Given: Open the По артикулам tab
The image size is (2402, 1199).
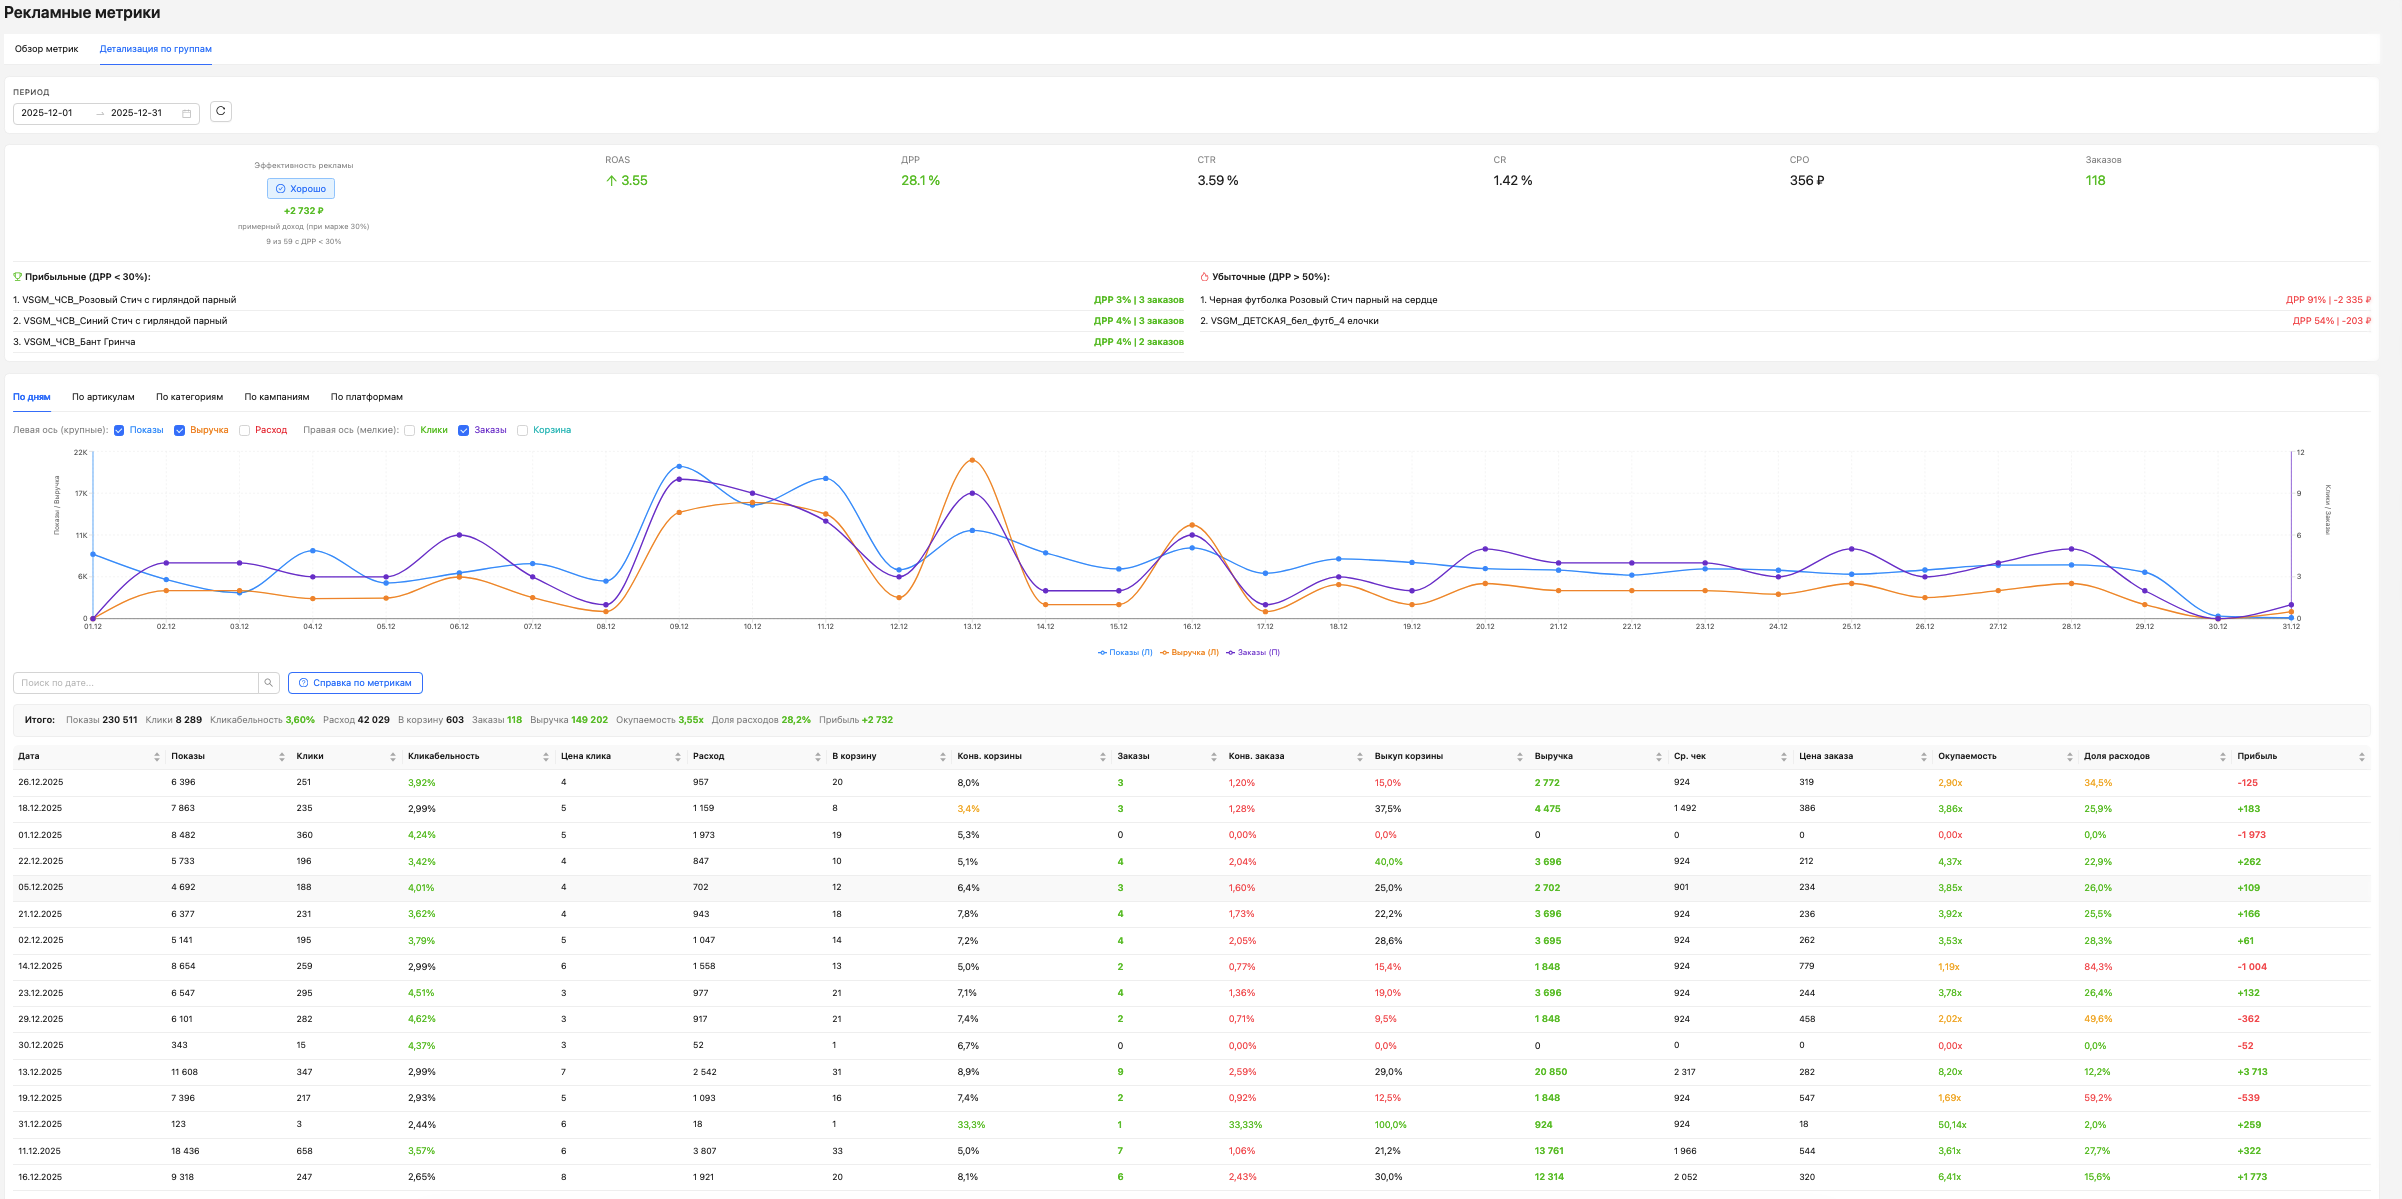Looking at the screenshot, I should [103, 397].
